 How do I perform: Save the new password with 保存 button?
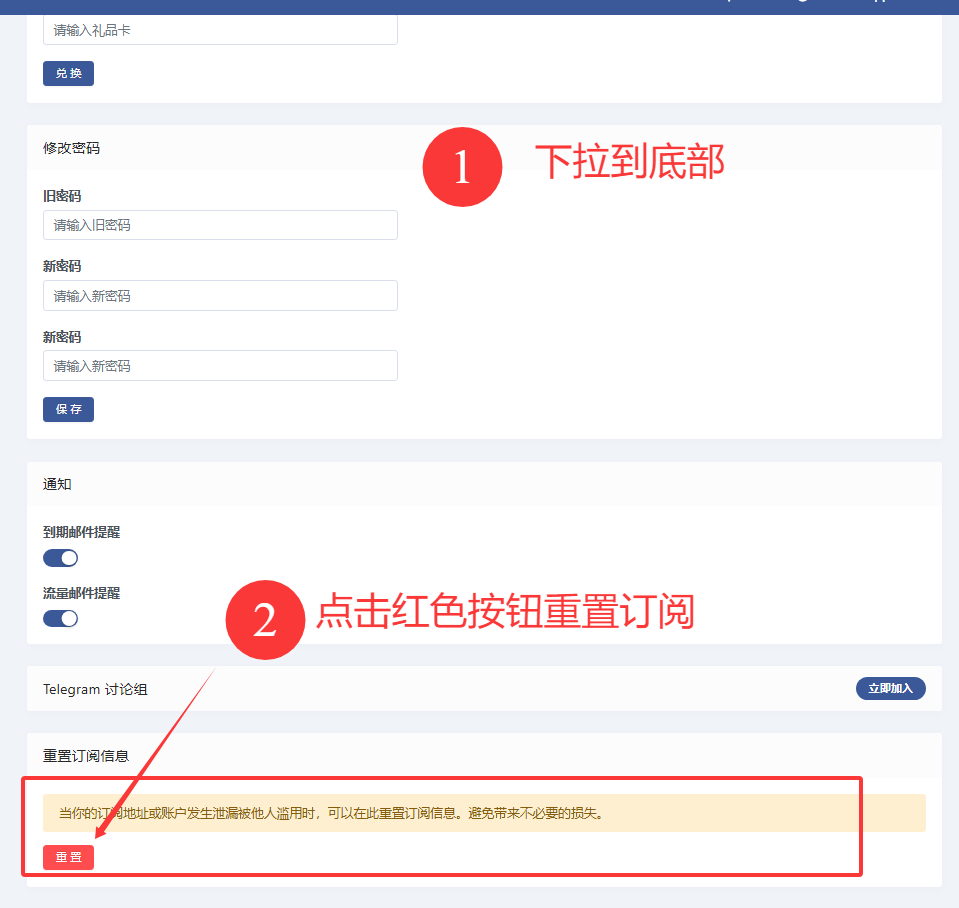click(x=68, y=409)
